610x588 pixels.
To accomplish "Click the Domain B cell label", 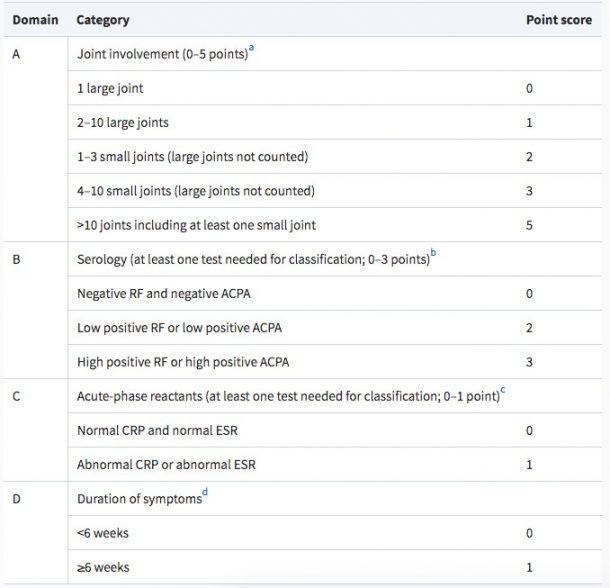I will coord(16,260).
